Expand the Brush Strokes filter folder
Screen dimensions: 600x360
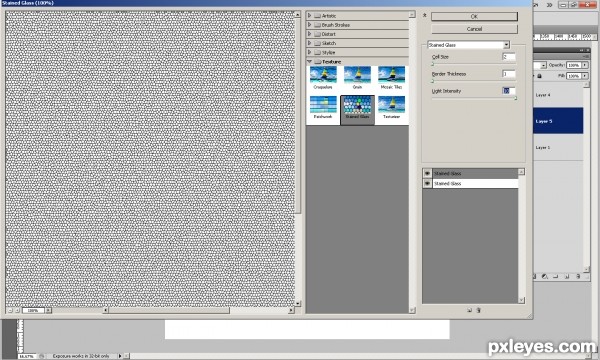310,24
